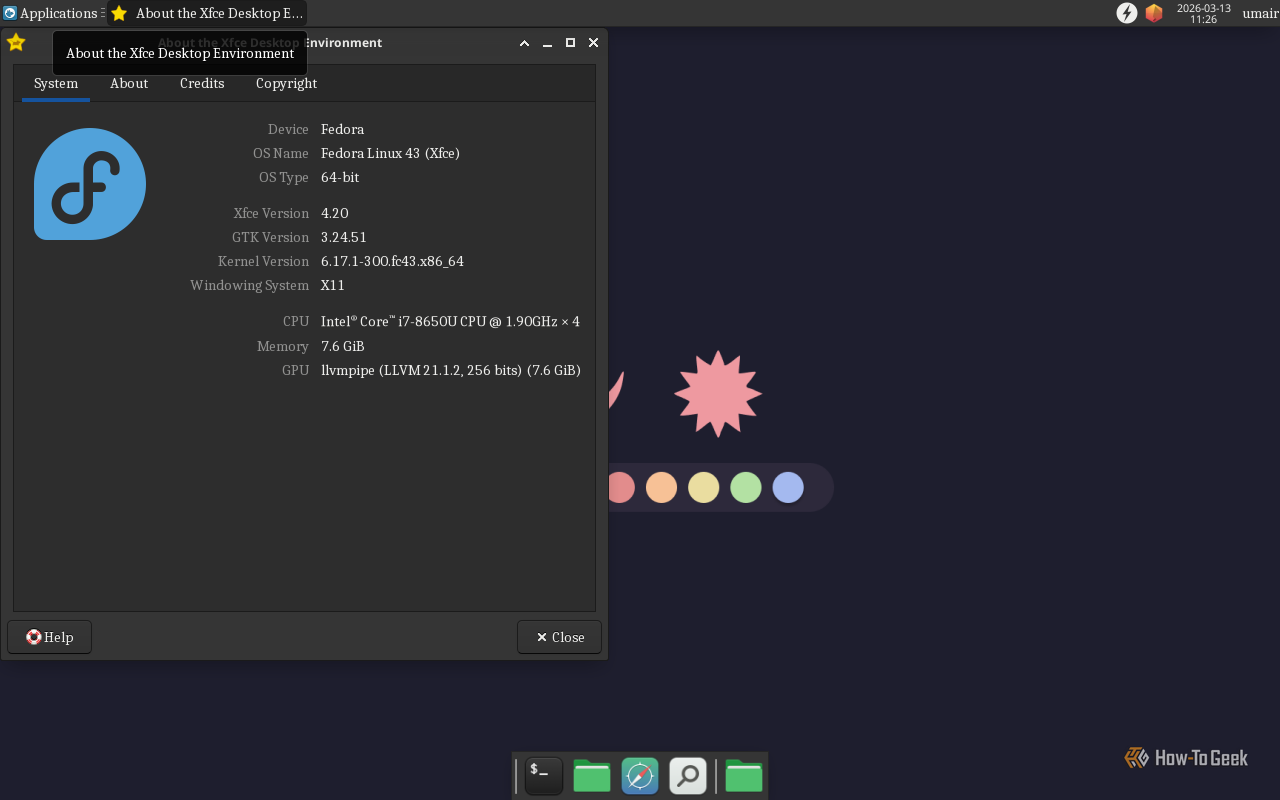The width and height of the screenshot is (1280, 800).
Task: Click the Fedora logo image
Action: click(x=90, y=184)
